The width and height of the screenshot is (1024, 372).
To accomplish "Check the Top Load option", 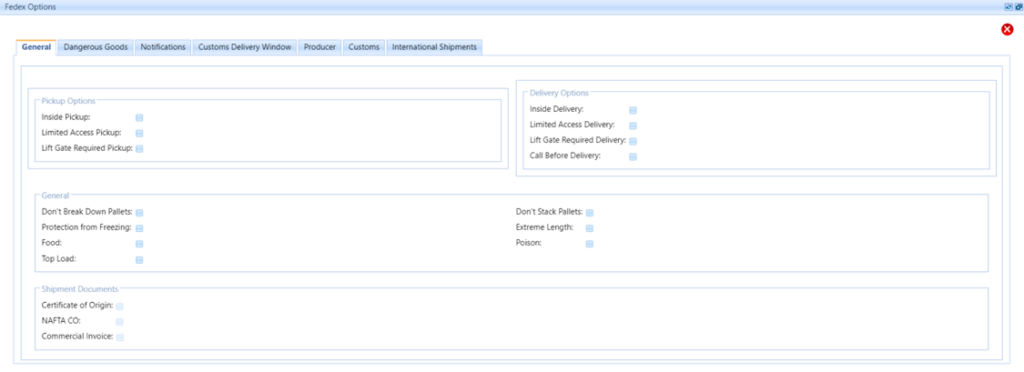I will point(139,260).
